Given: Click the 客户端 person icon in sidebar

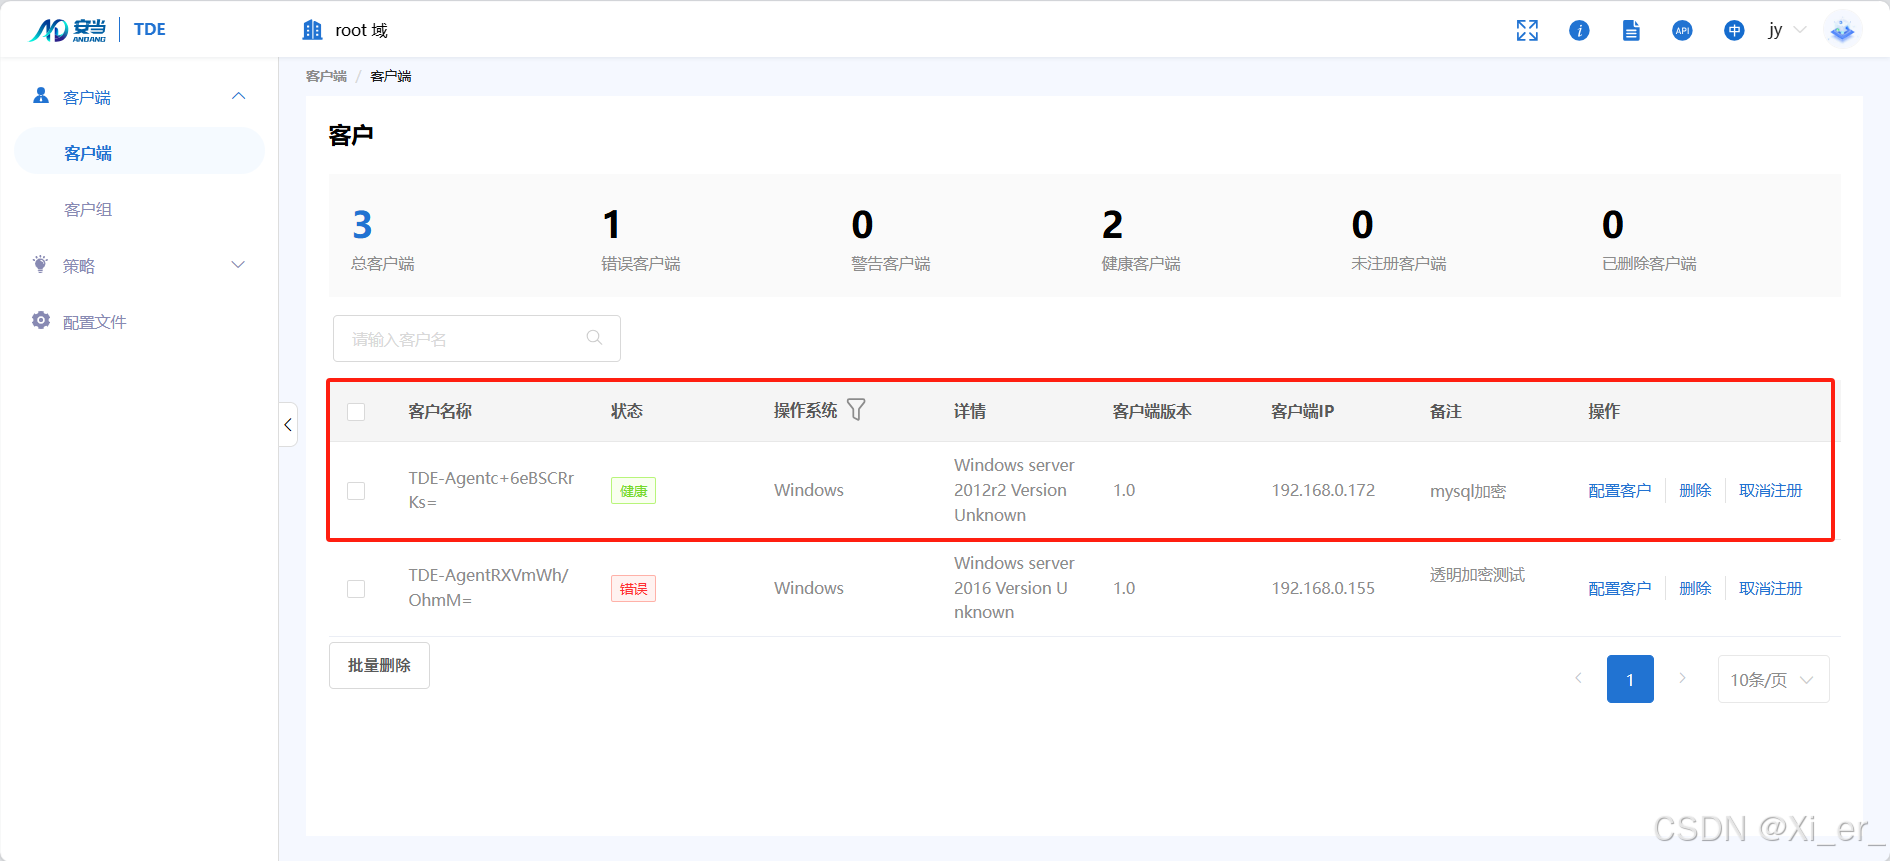Looking at the screenshot, I should (x=41, y=96).
